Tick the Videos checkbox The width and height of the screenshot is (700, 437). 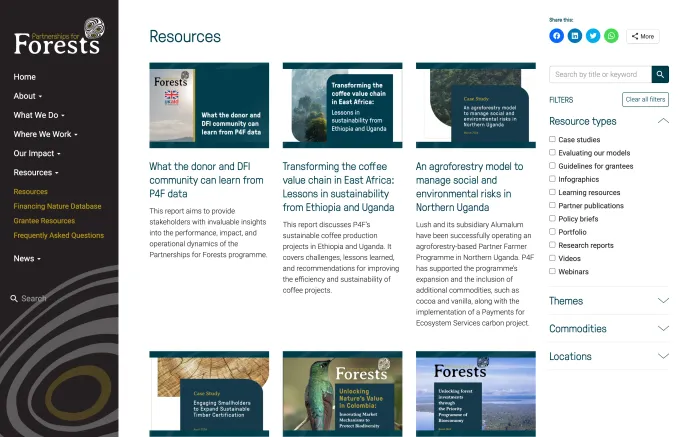552,258
